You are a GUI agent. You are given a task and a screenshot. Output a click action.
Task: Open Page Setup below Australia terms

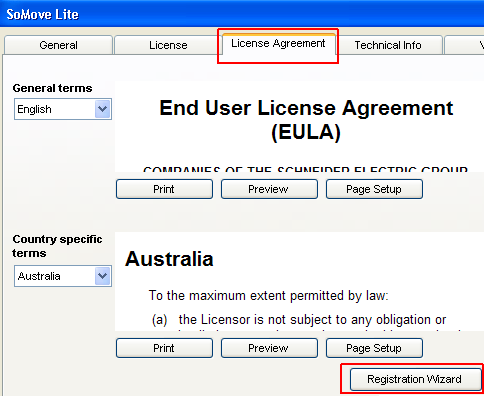pos(374,348)
